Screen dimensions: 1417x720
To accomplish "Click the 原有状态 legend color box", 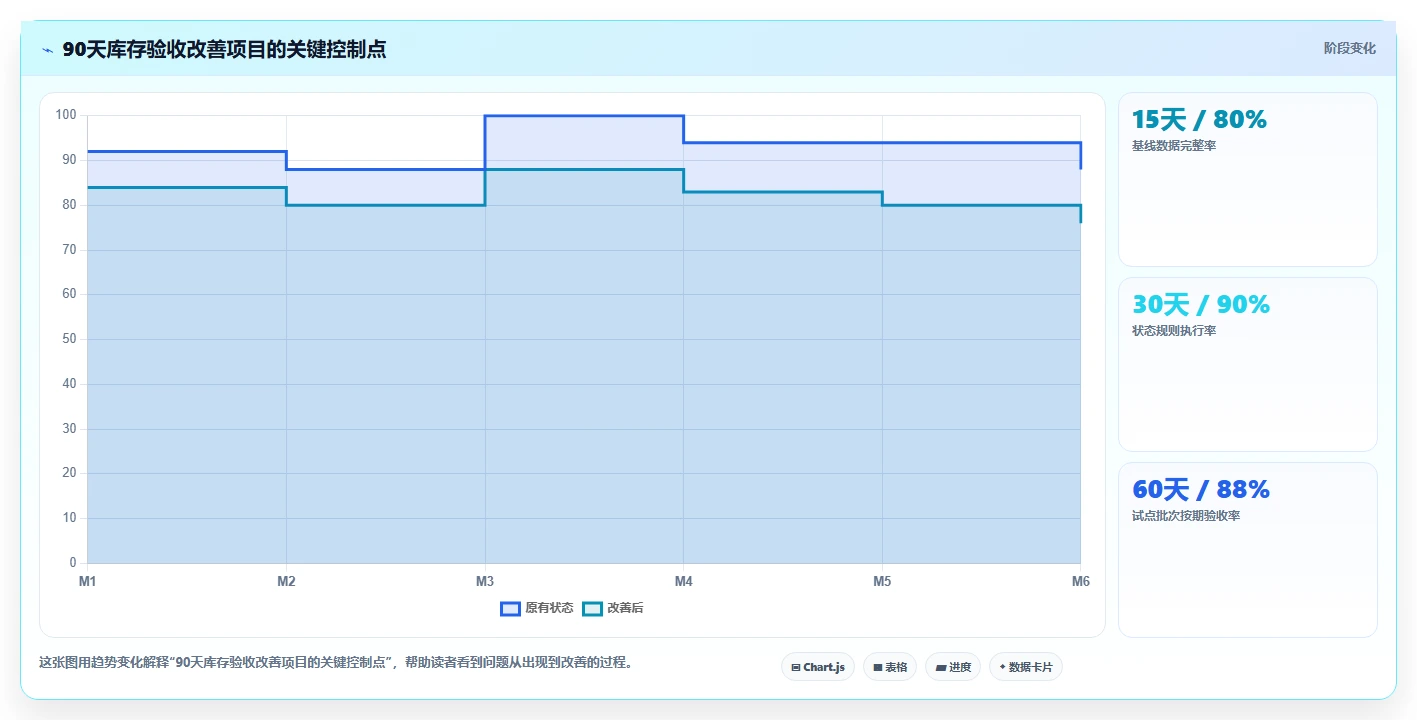I will [510, 608].
